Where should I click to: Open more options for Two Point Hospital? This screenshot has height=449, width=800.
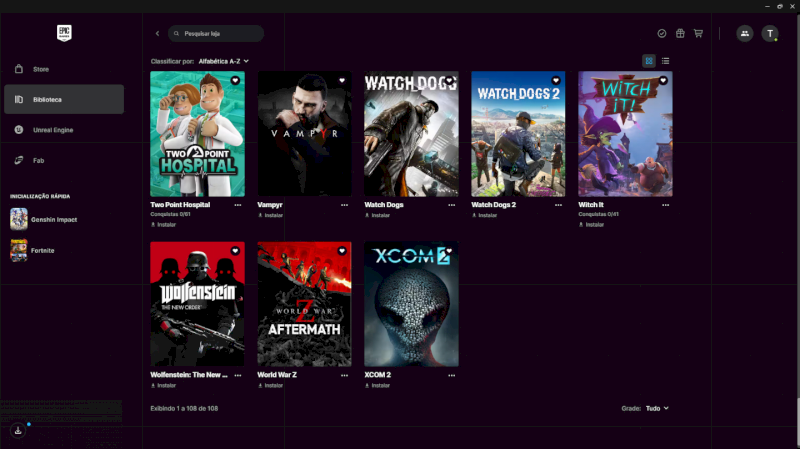point(238,205)
